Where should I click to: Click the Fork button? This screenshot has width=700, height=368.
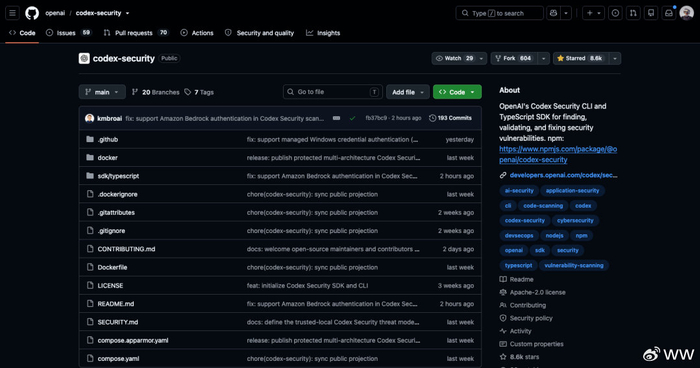(514, 58)
